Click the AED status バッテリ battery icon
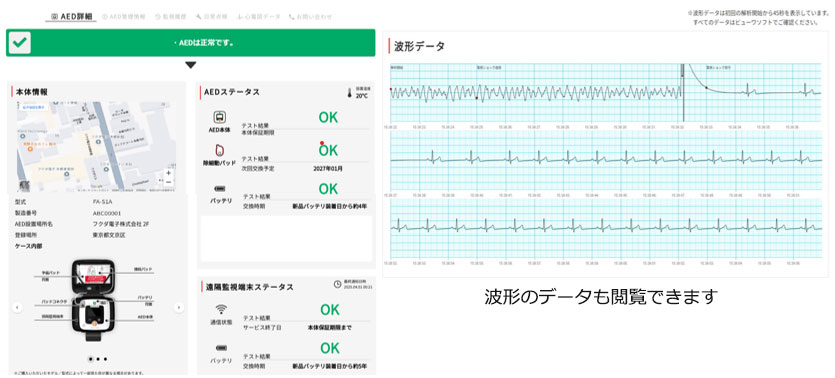 tap(218, 188)
